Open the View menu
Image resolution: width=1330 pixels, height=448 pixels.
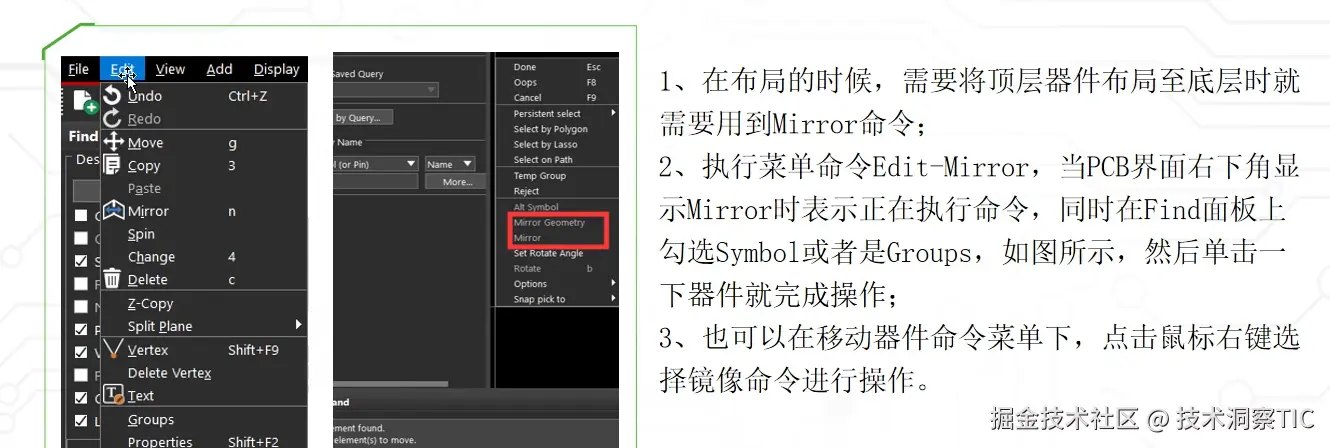[x=170, y=69]
